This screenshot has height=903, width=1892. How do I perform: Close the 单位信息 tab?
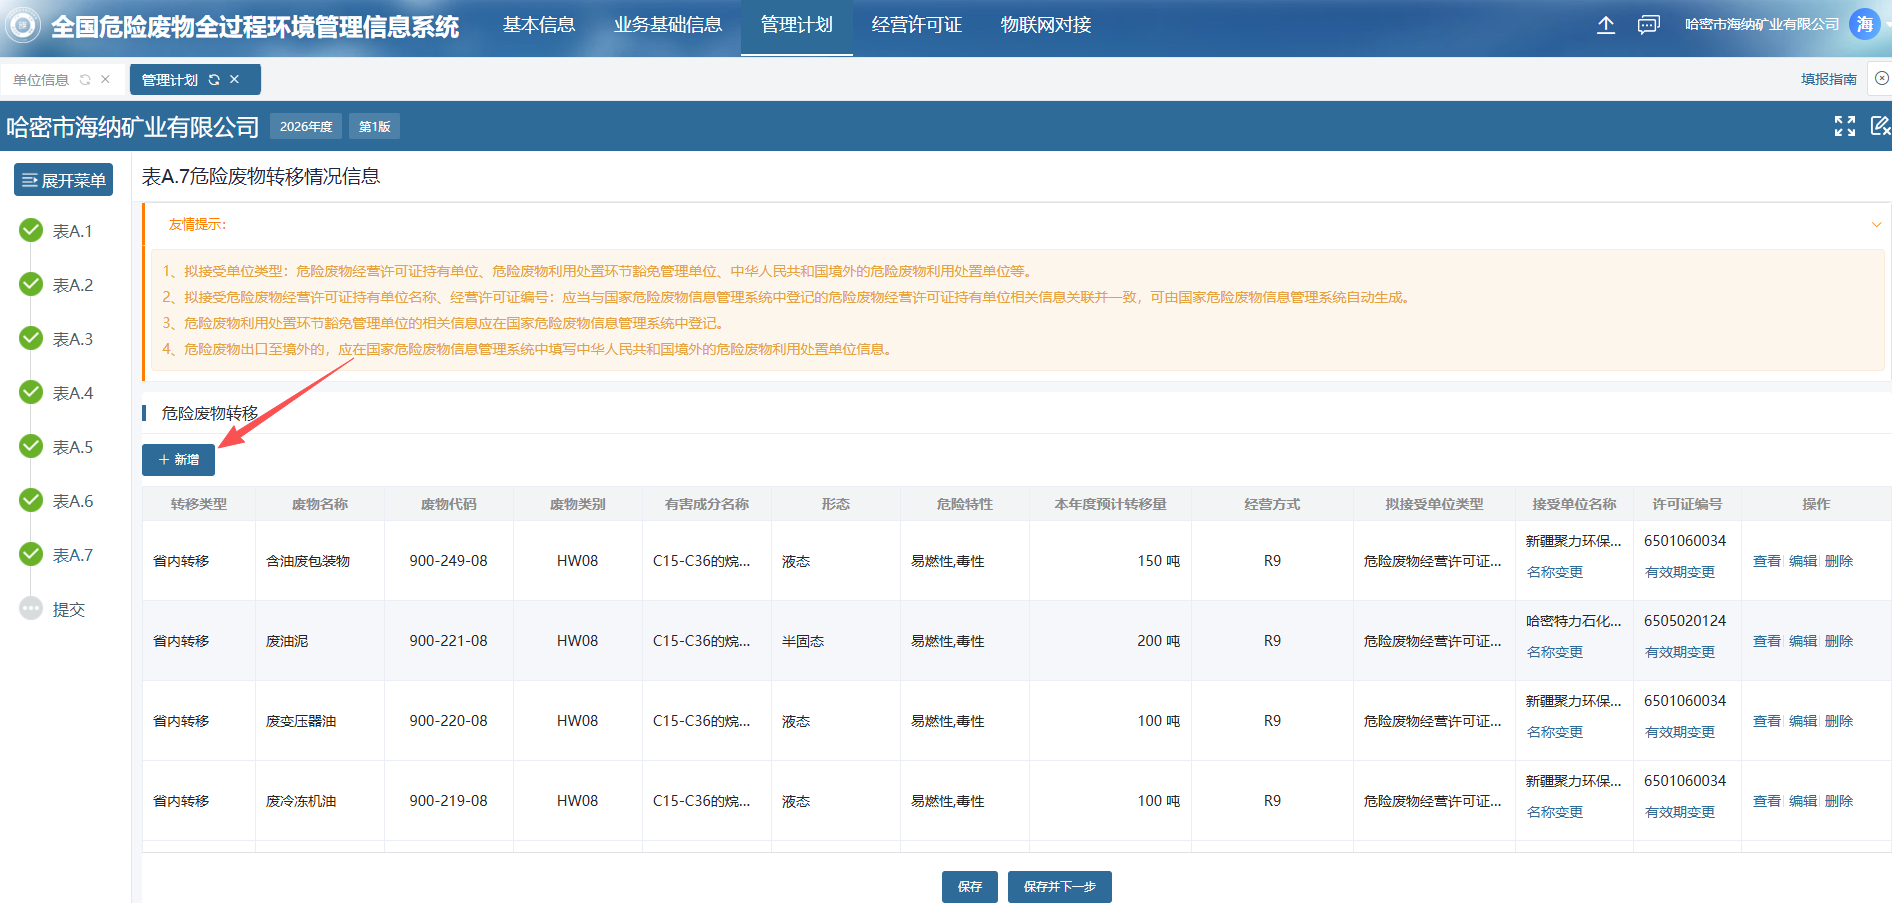point(105,80)
